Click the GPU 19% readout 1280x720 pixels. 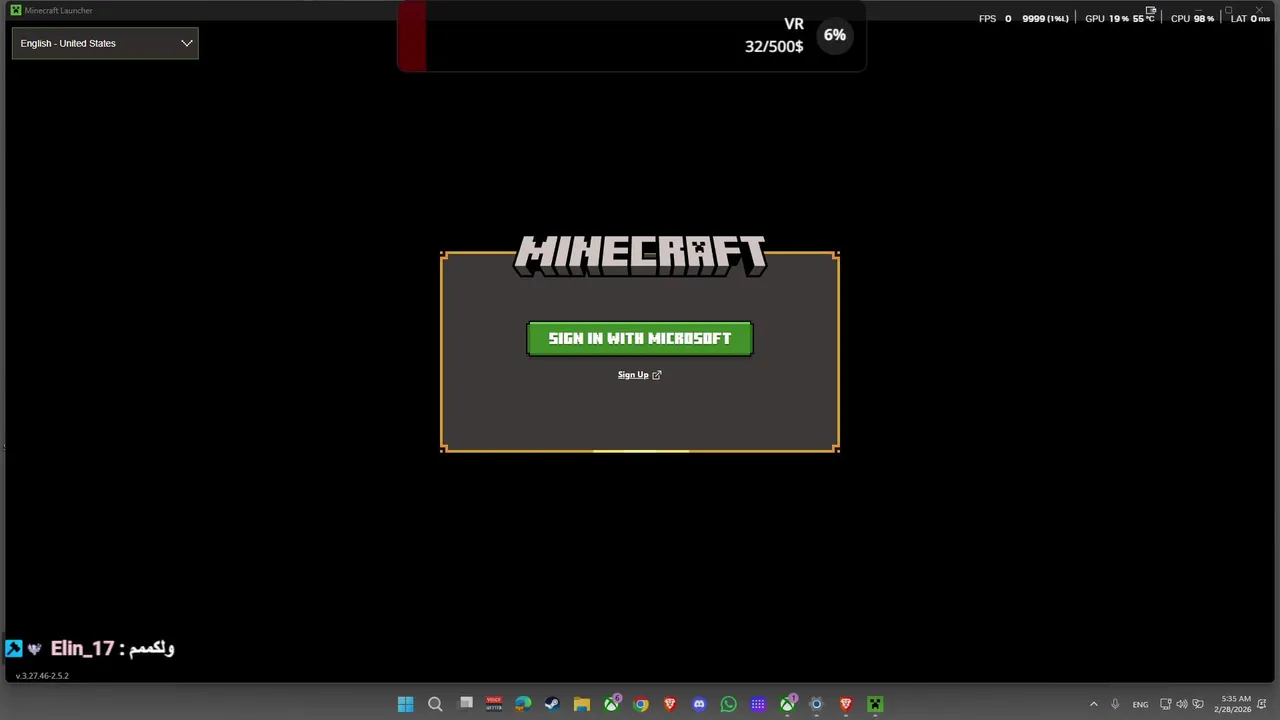pyautogui.click(x=1107, y=19)
